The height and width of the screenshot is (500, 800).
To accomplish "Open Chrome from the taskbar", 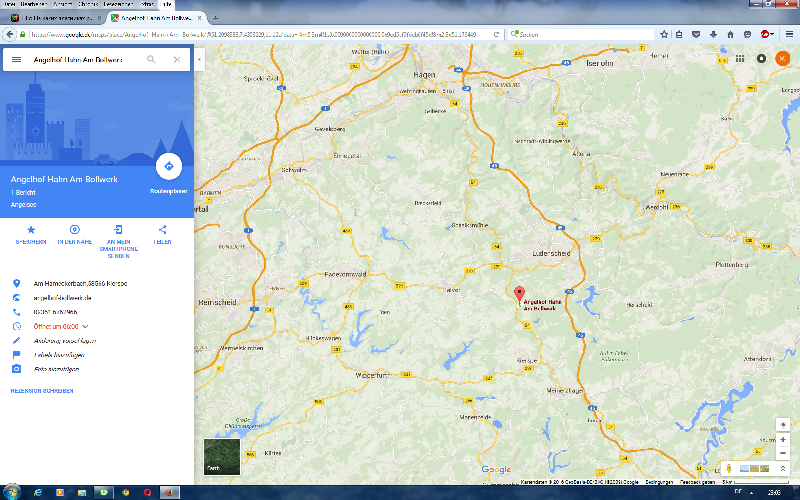I will click(126, 492).
